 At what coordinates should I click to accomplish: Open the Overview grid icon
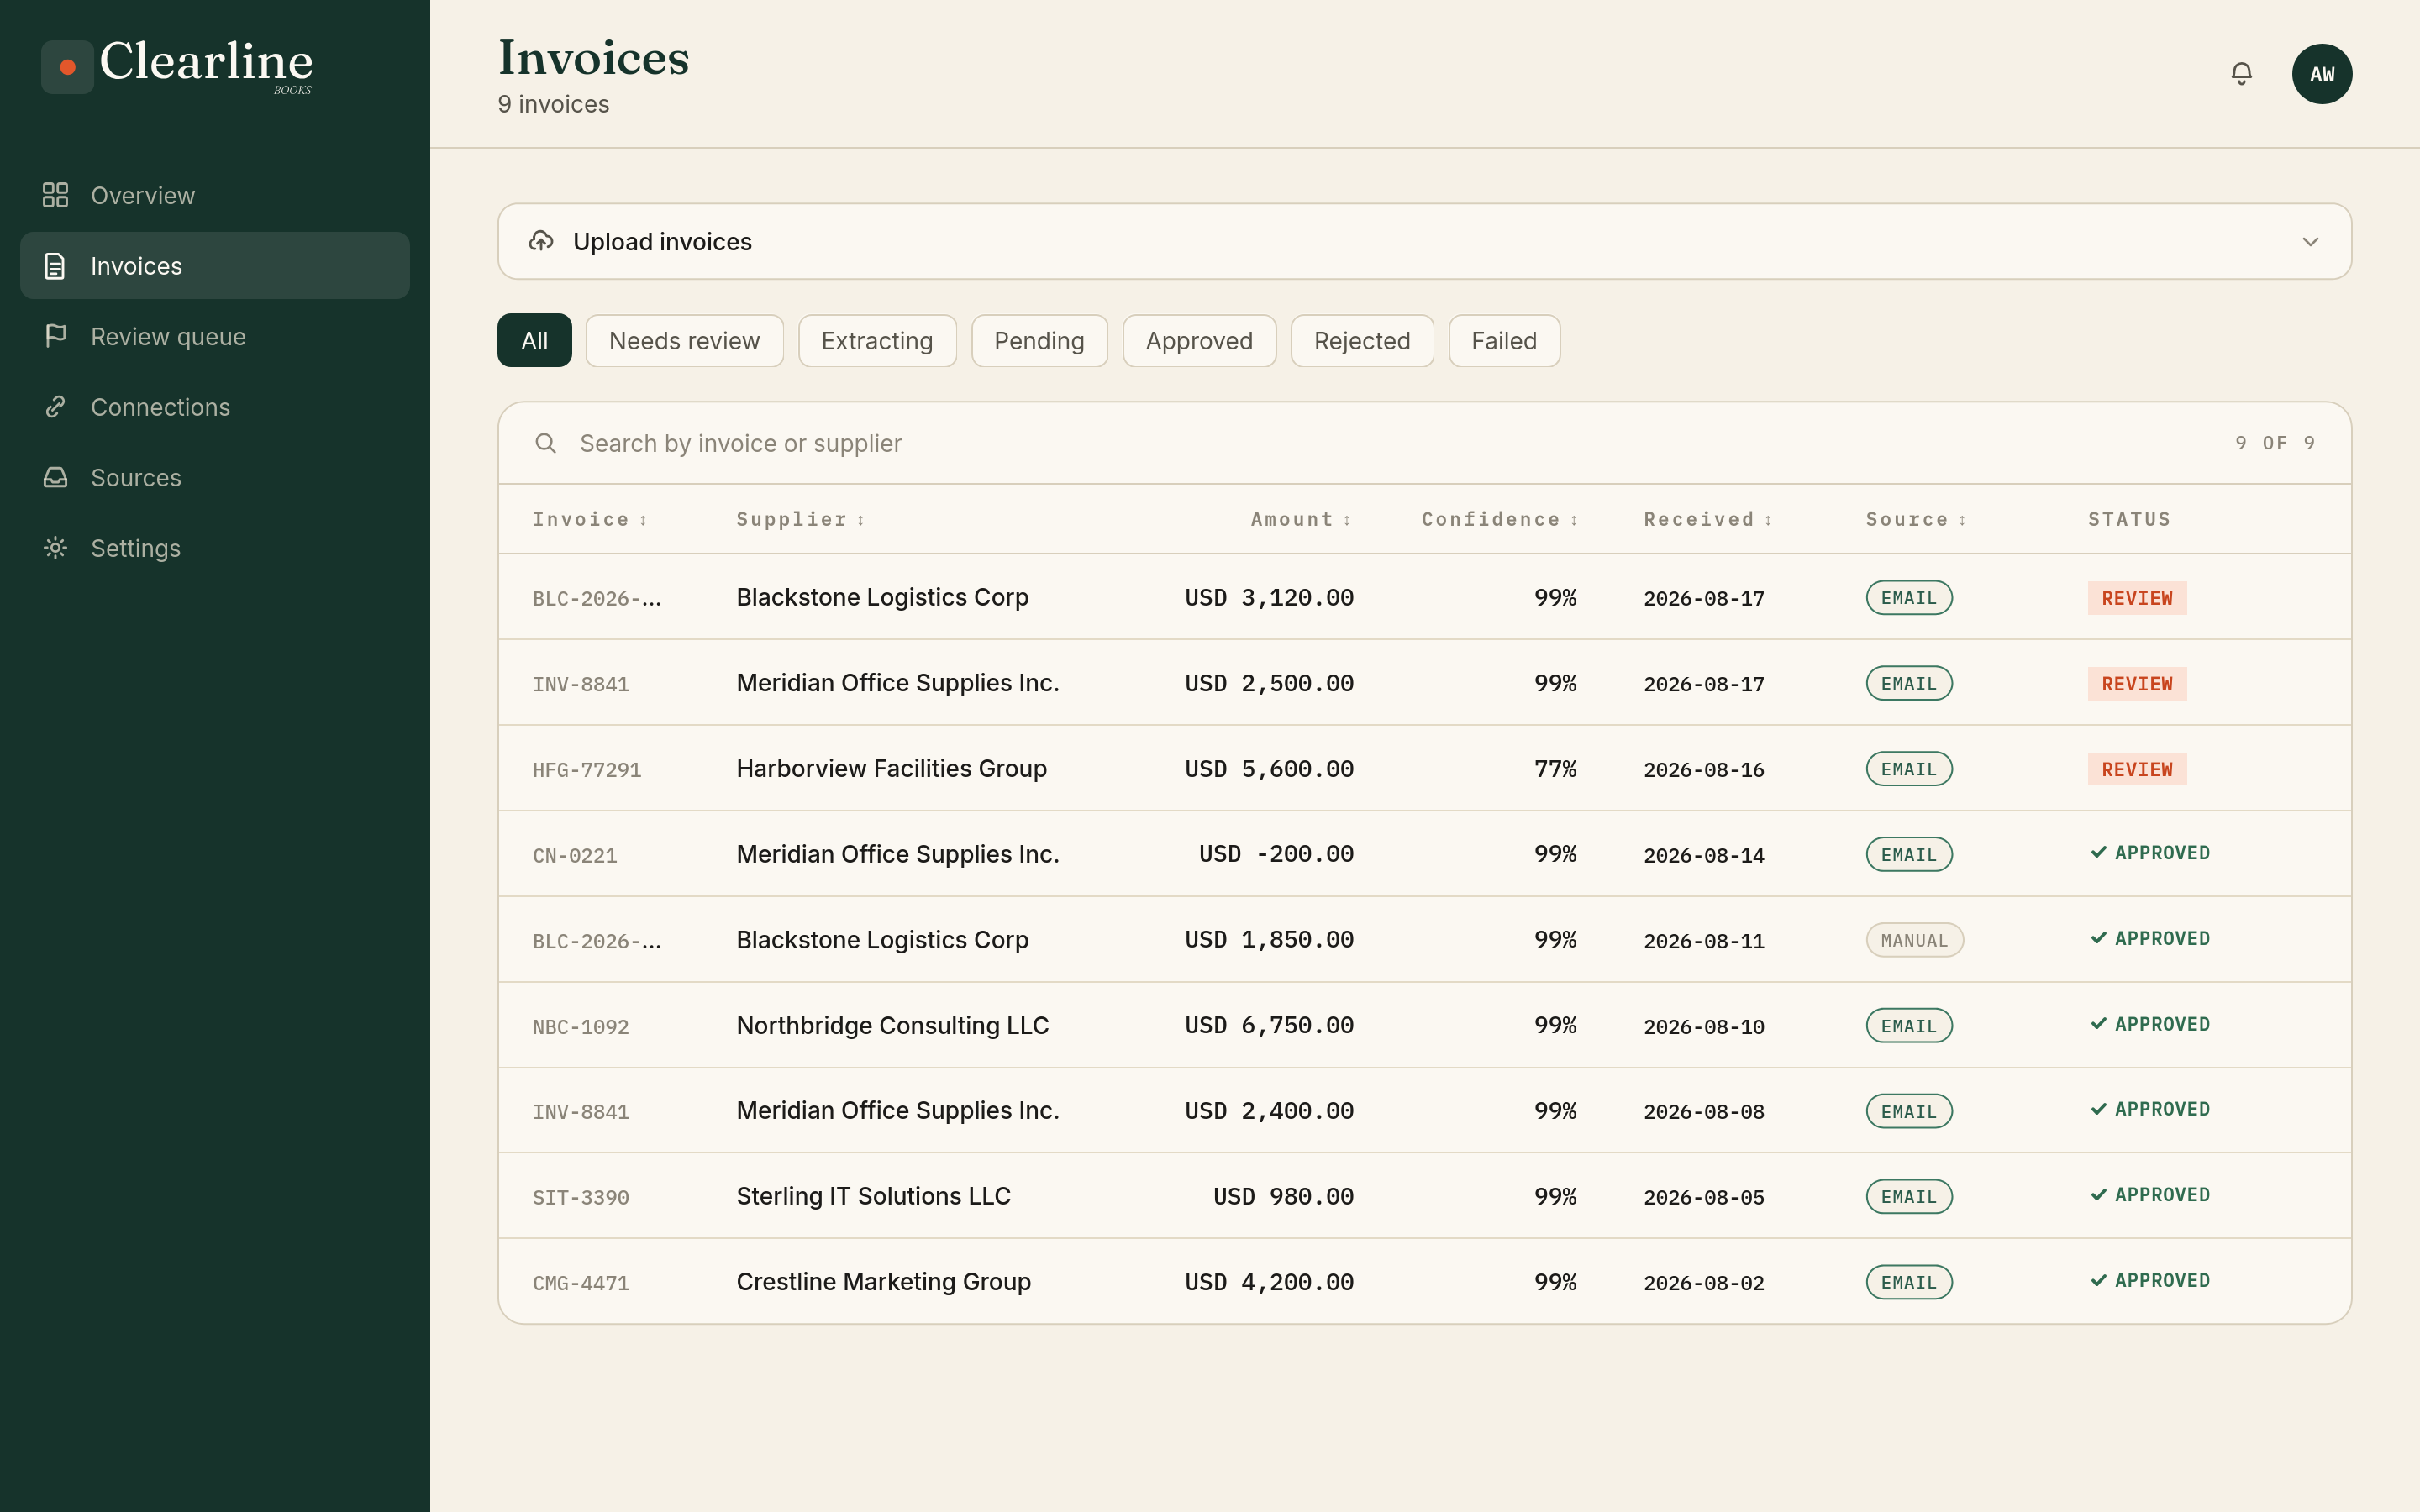click(x=55, y=195)
